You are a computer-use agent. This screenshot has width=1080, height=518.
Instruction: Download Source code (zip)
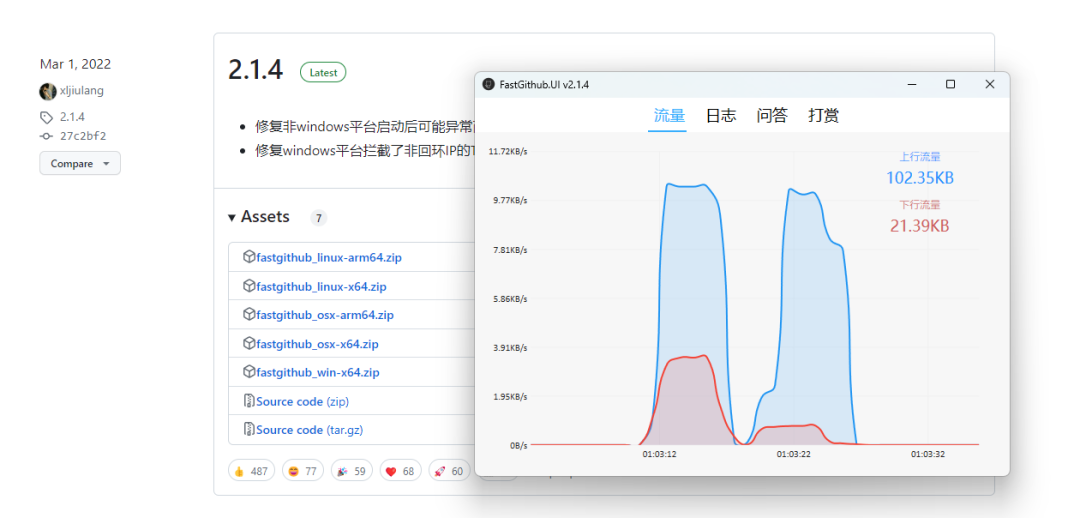pyautogui.click(x=302, y=401)
